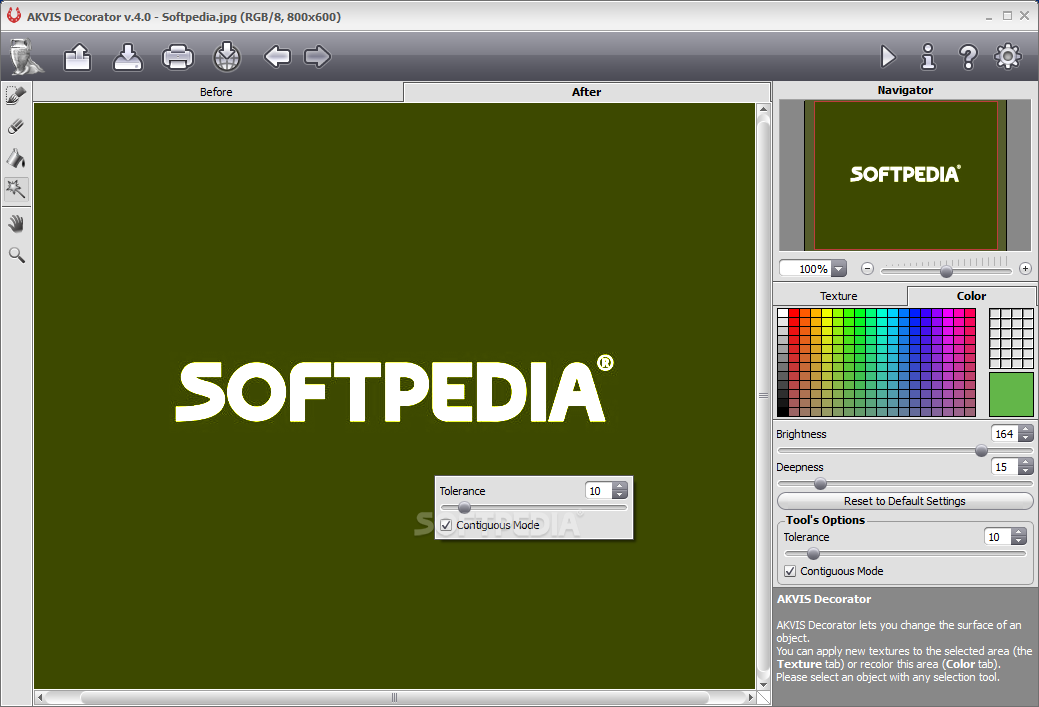Pick the white swatch in top-left of palette

tap(783, 313)
